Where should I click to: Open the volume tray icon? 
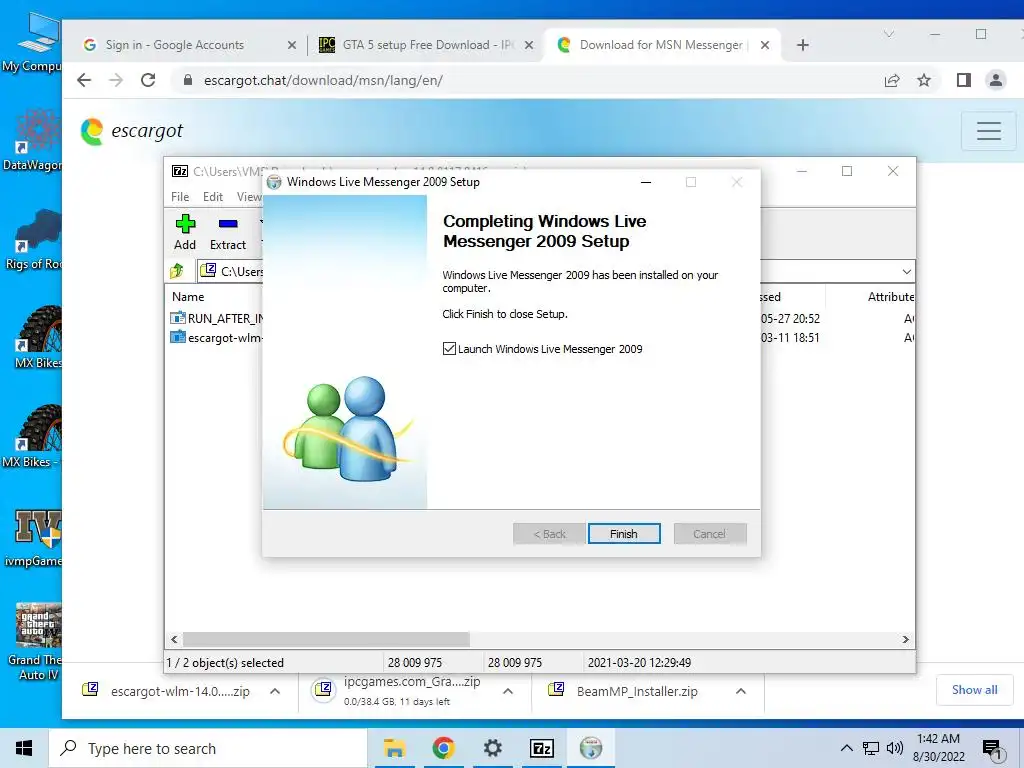click(x=894, y=748)
